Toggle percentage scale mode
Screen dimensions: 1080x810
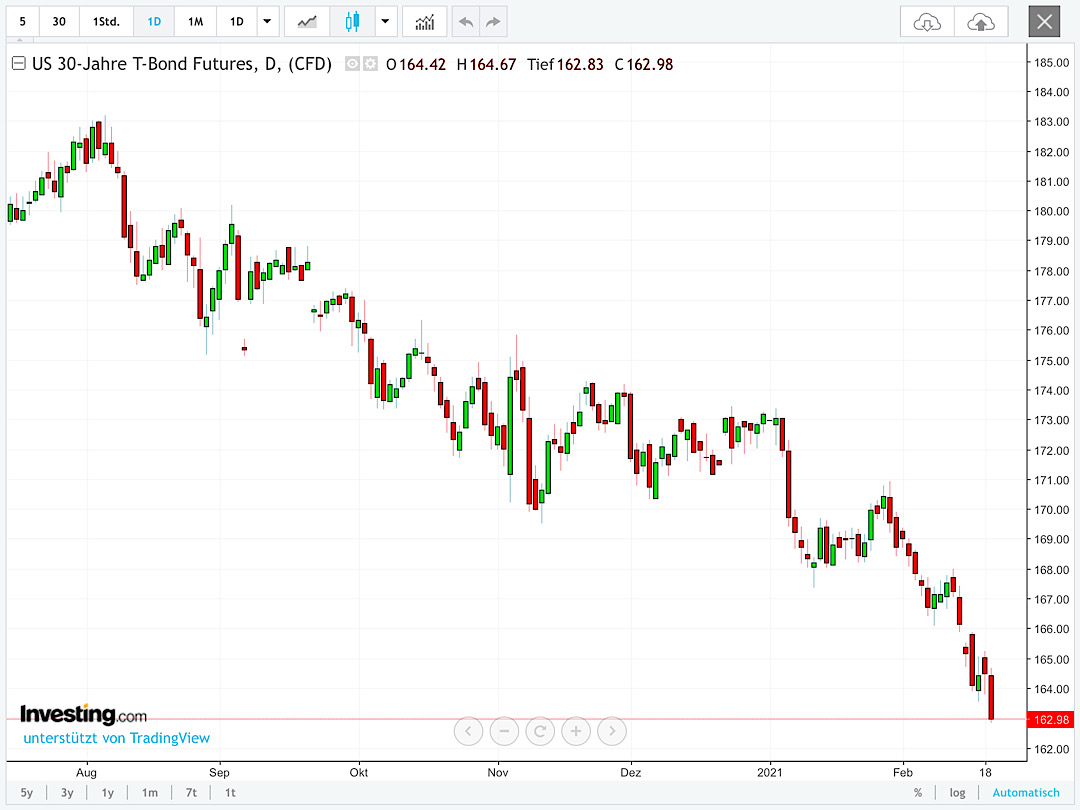click(917, 792)
